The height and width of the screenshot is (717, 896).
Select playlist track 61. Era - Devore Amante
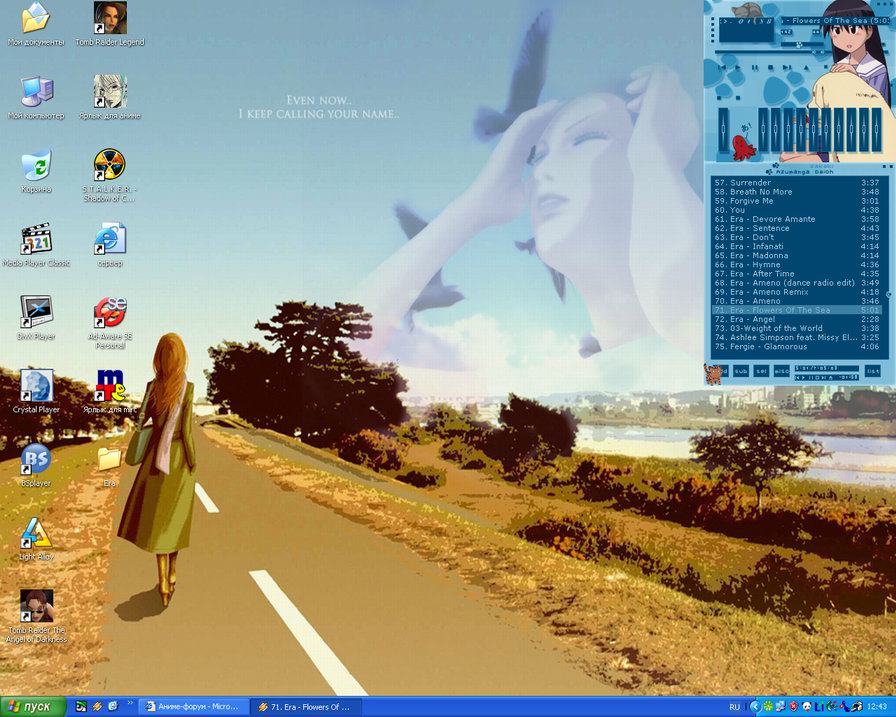click(797, 219)
